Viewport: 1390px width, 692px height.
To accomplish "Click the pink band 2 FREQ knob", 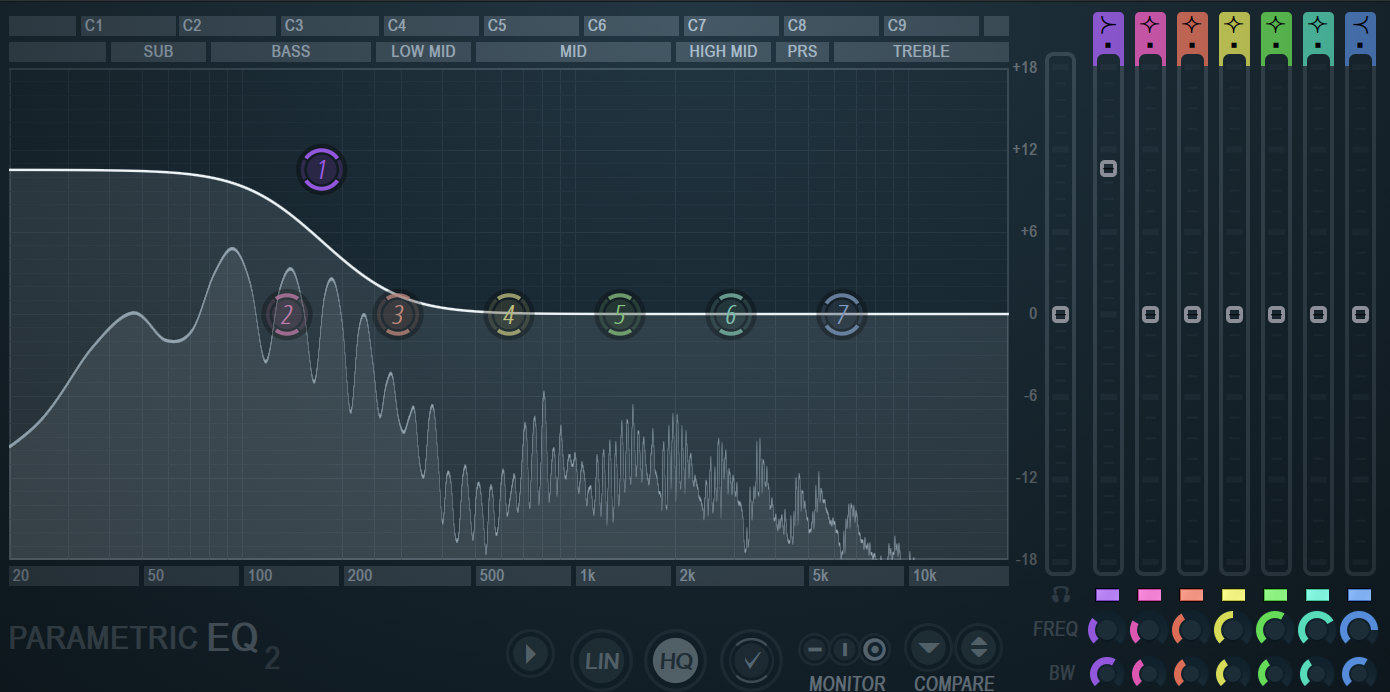I will click(1149, 630).
